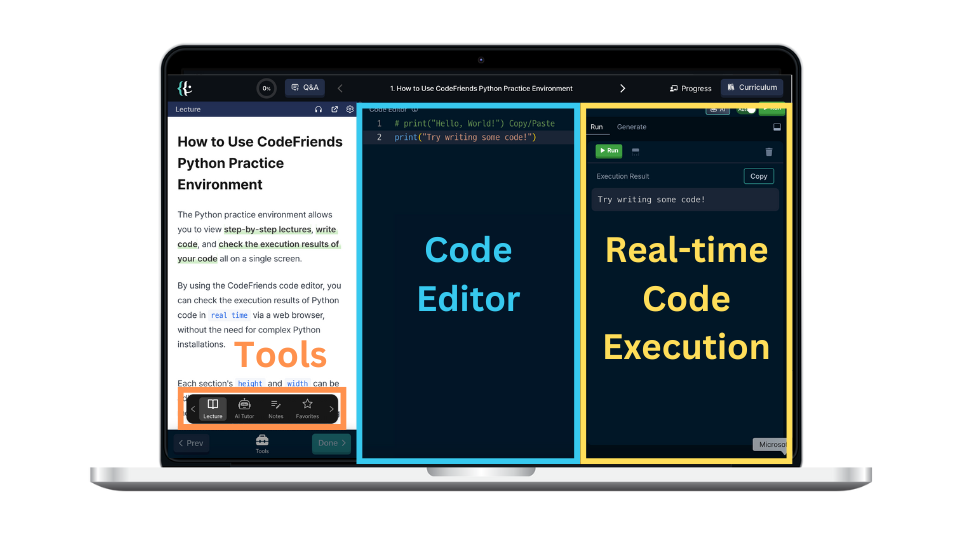Go to next lesson with right chevron
Viewport: 960px width, 540px height.
tap(623, 88)
